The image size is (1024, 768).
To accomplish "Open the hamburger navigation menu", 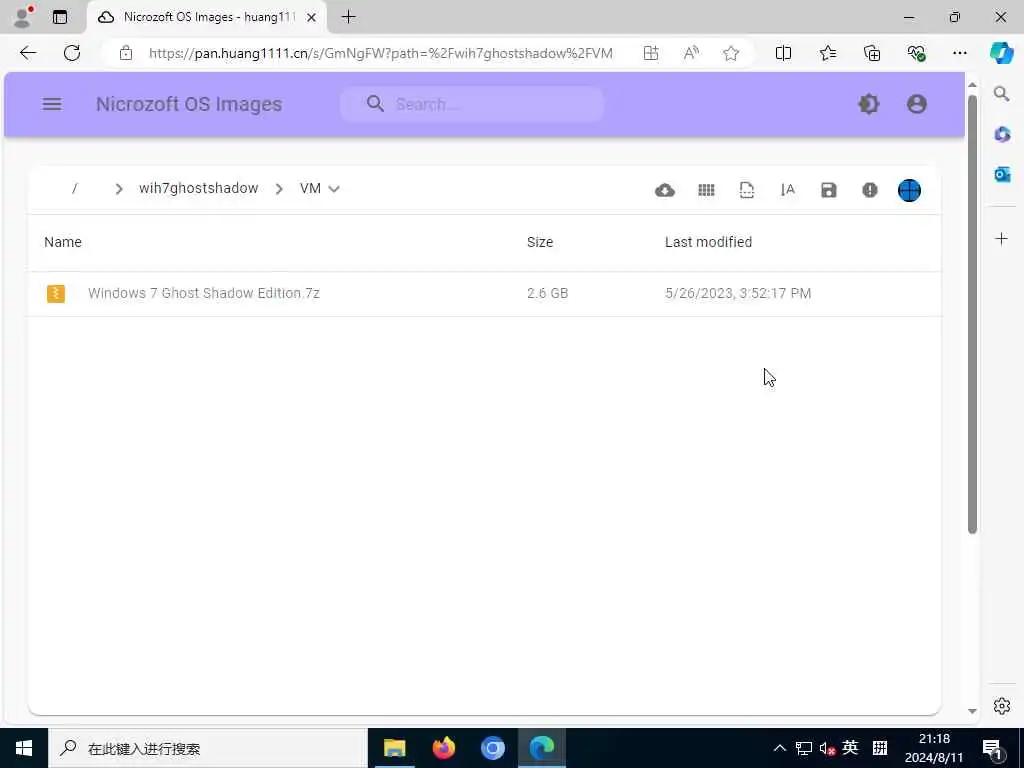I will click(52, 104).
